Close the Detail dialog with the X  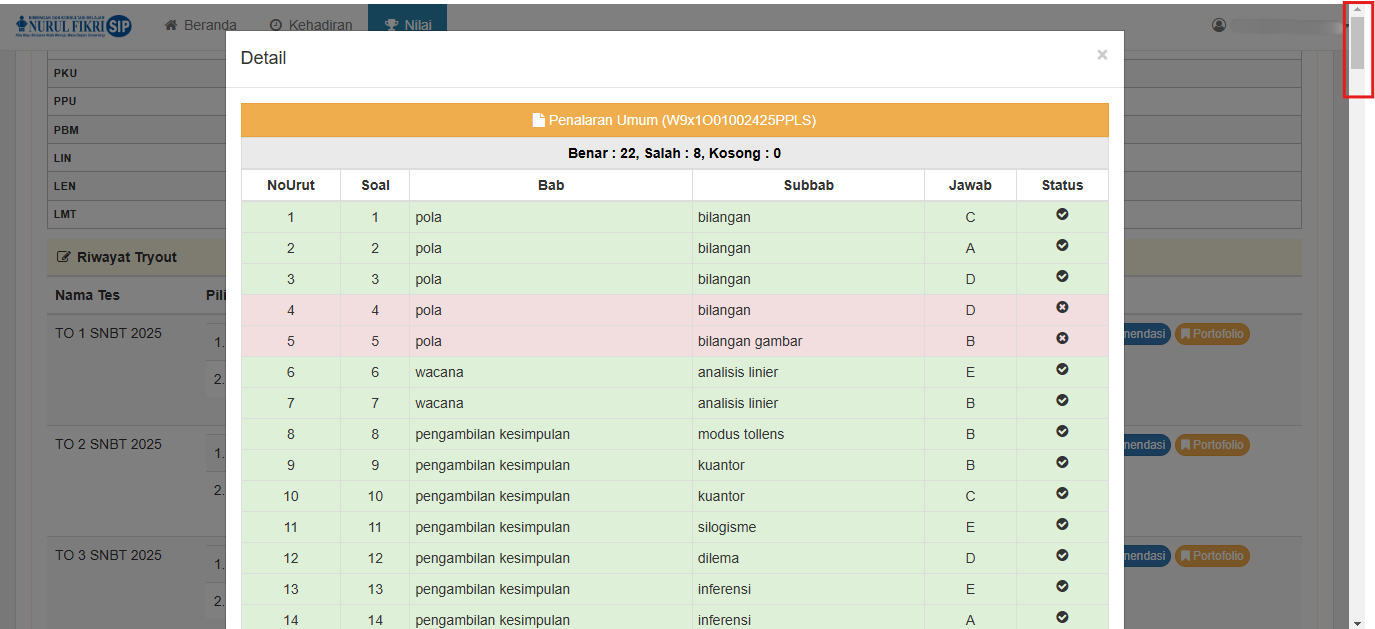pyautogui.click(x=1102, y=55)
